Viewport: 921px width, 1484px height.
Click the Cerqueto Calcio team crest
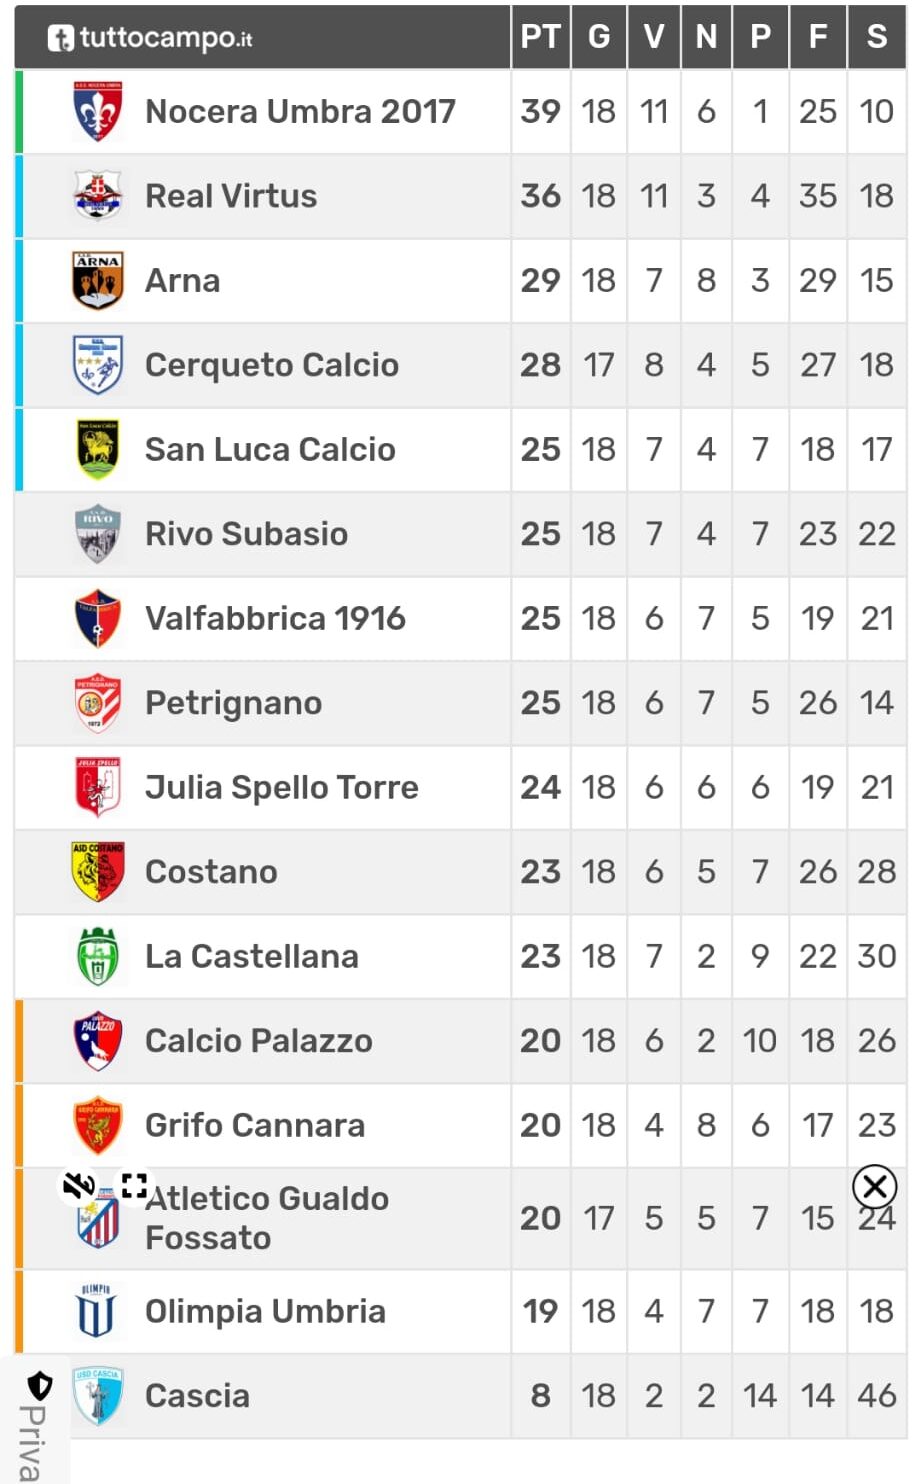(98, 365)
